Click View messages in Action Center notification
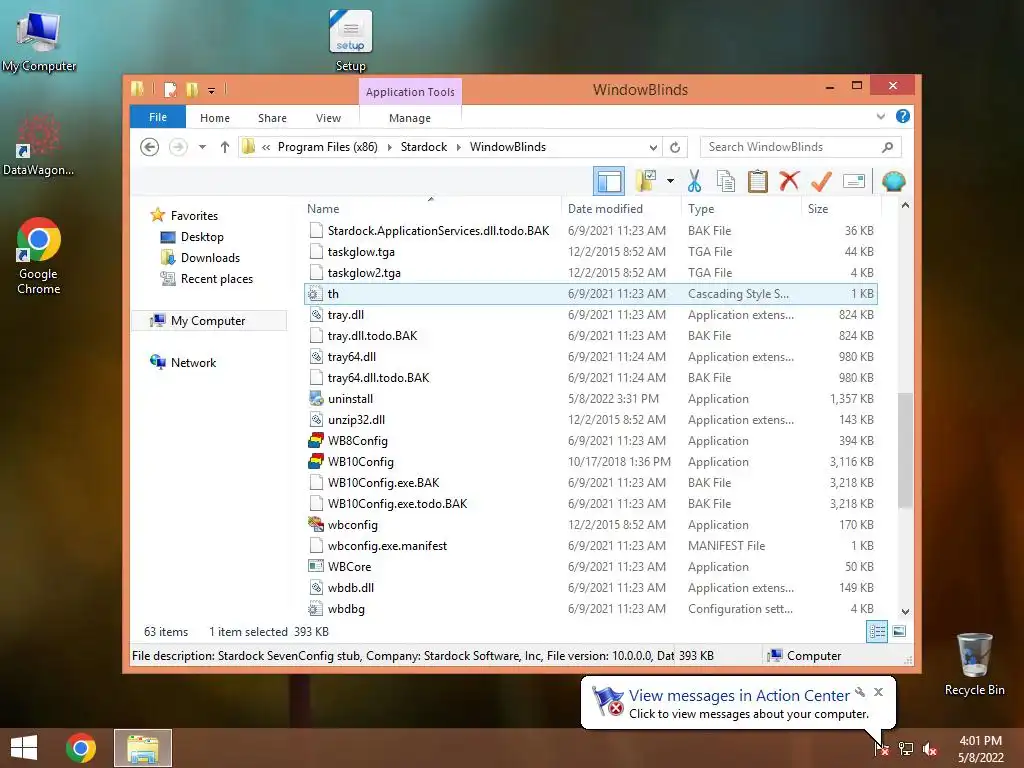 739,696
